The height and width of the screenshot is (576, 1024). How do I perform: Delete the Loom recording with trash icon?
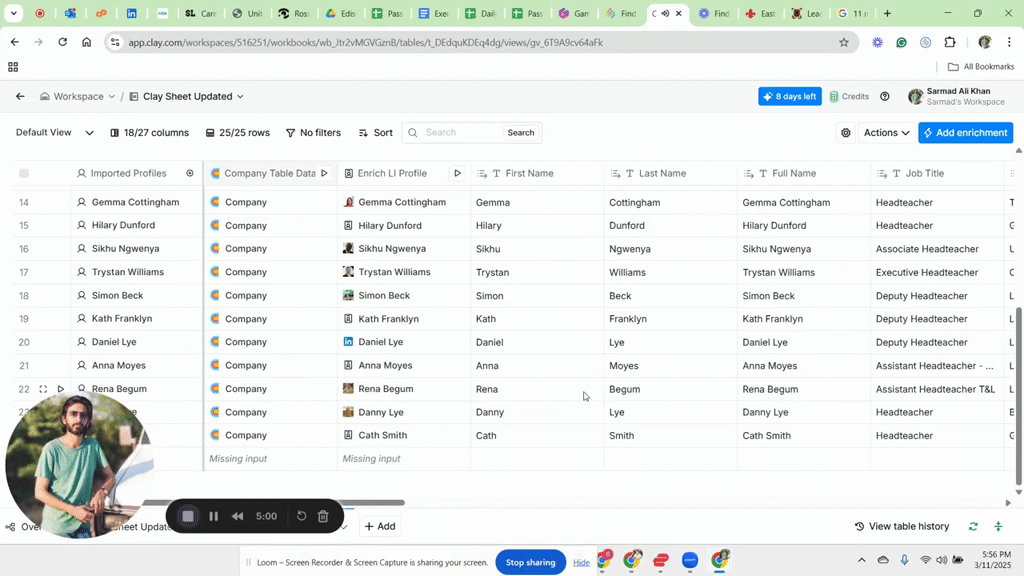point(323,516)
